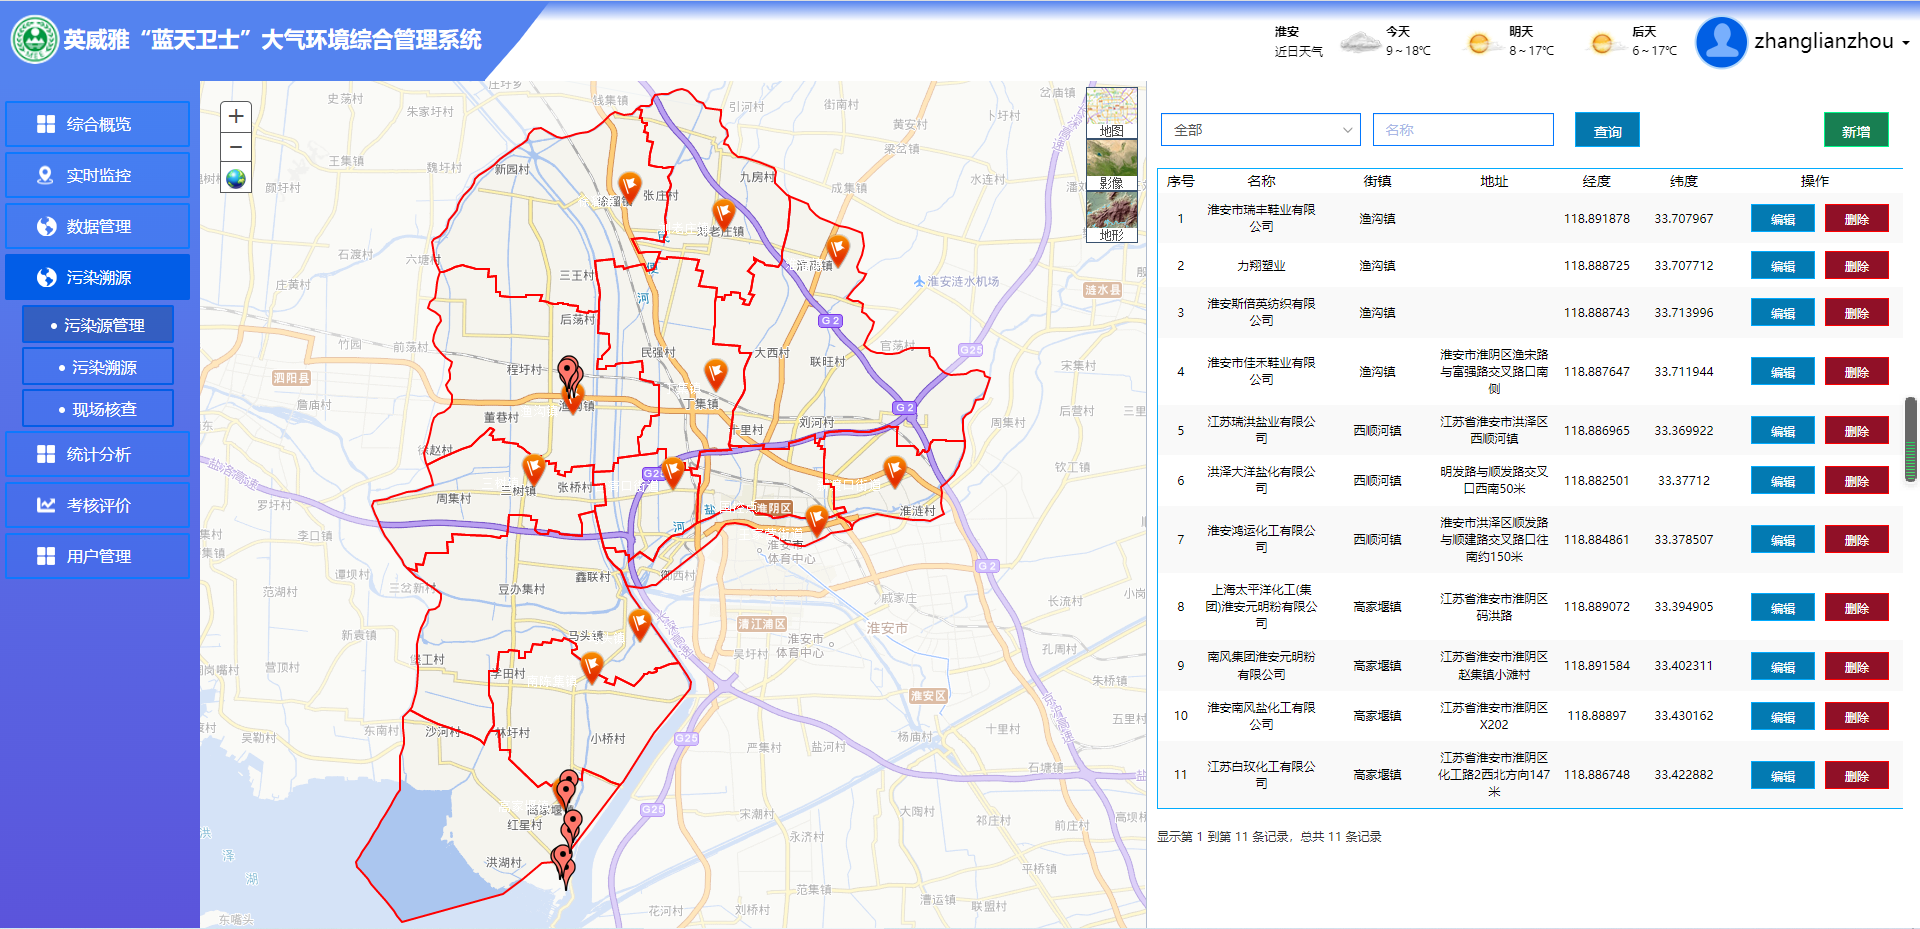Viewport: 1920px width, 929px height.
Task: Click the 名称 search input field
Action: pos(1462,130)
